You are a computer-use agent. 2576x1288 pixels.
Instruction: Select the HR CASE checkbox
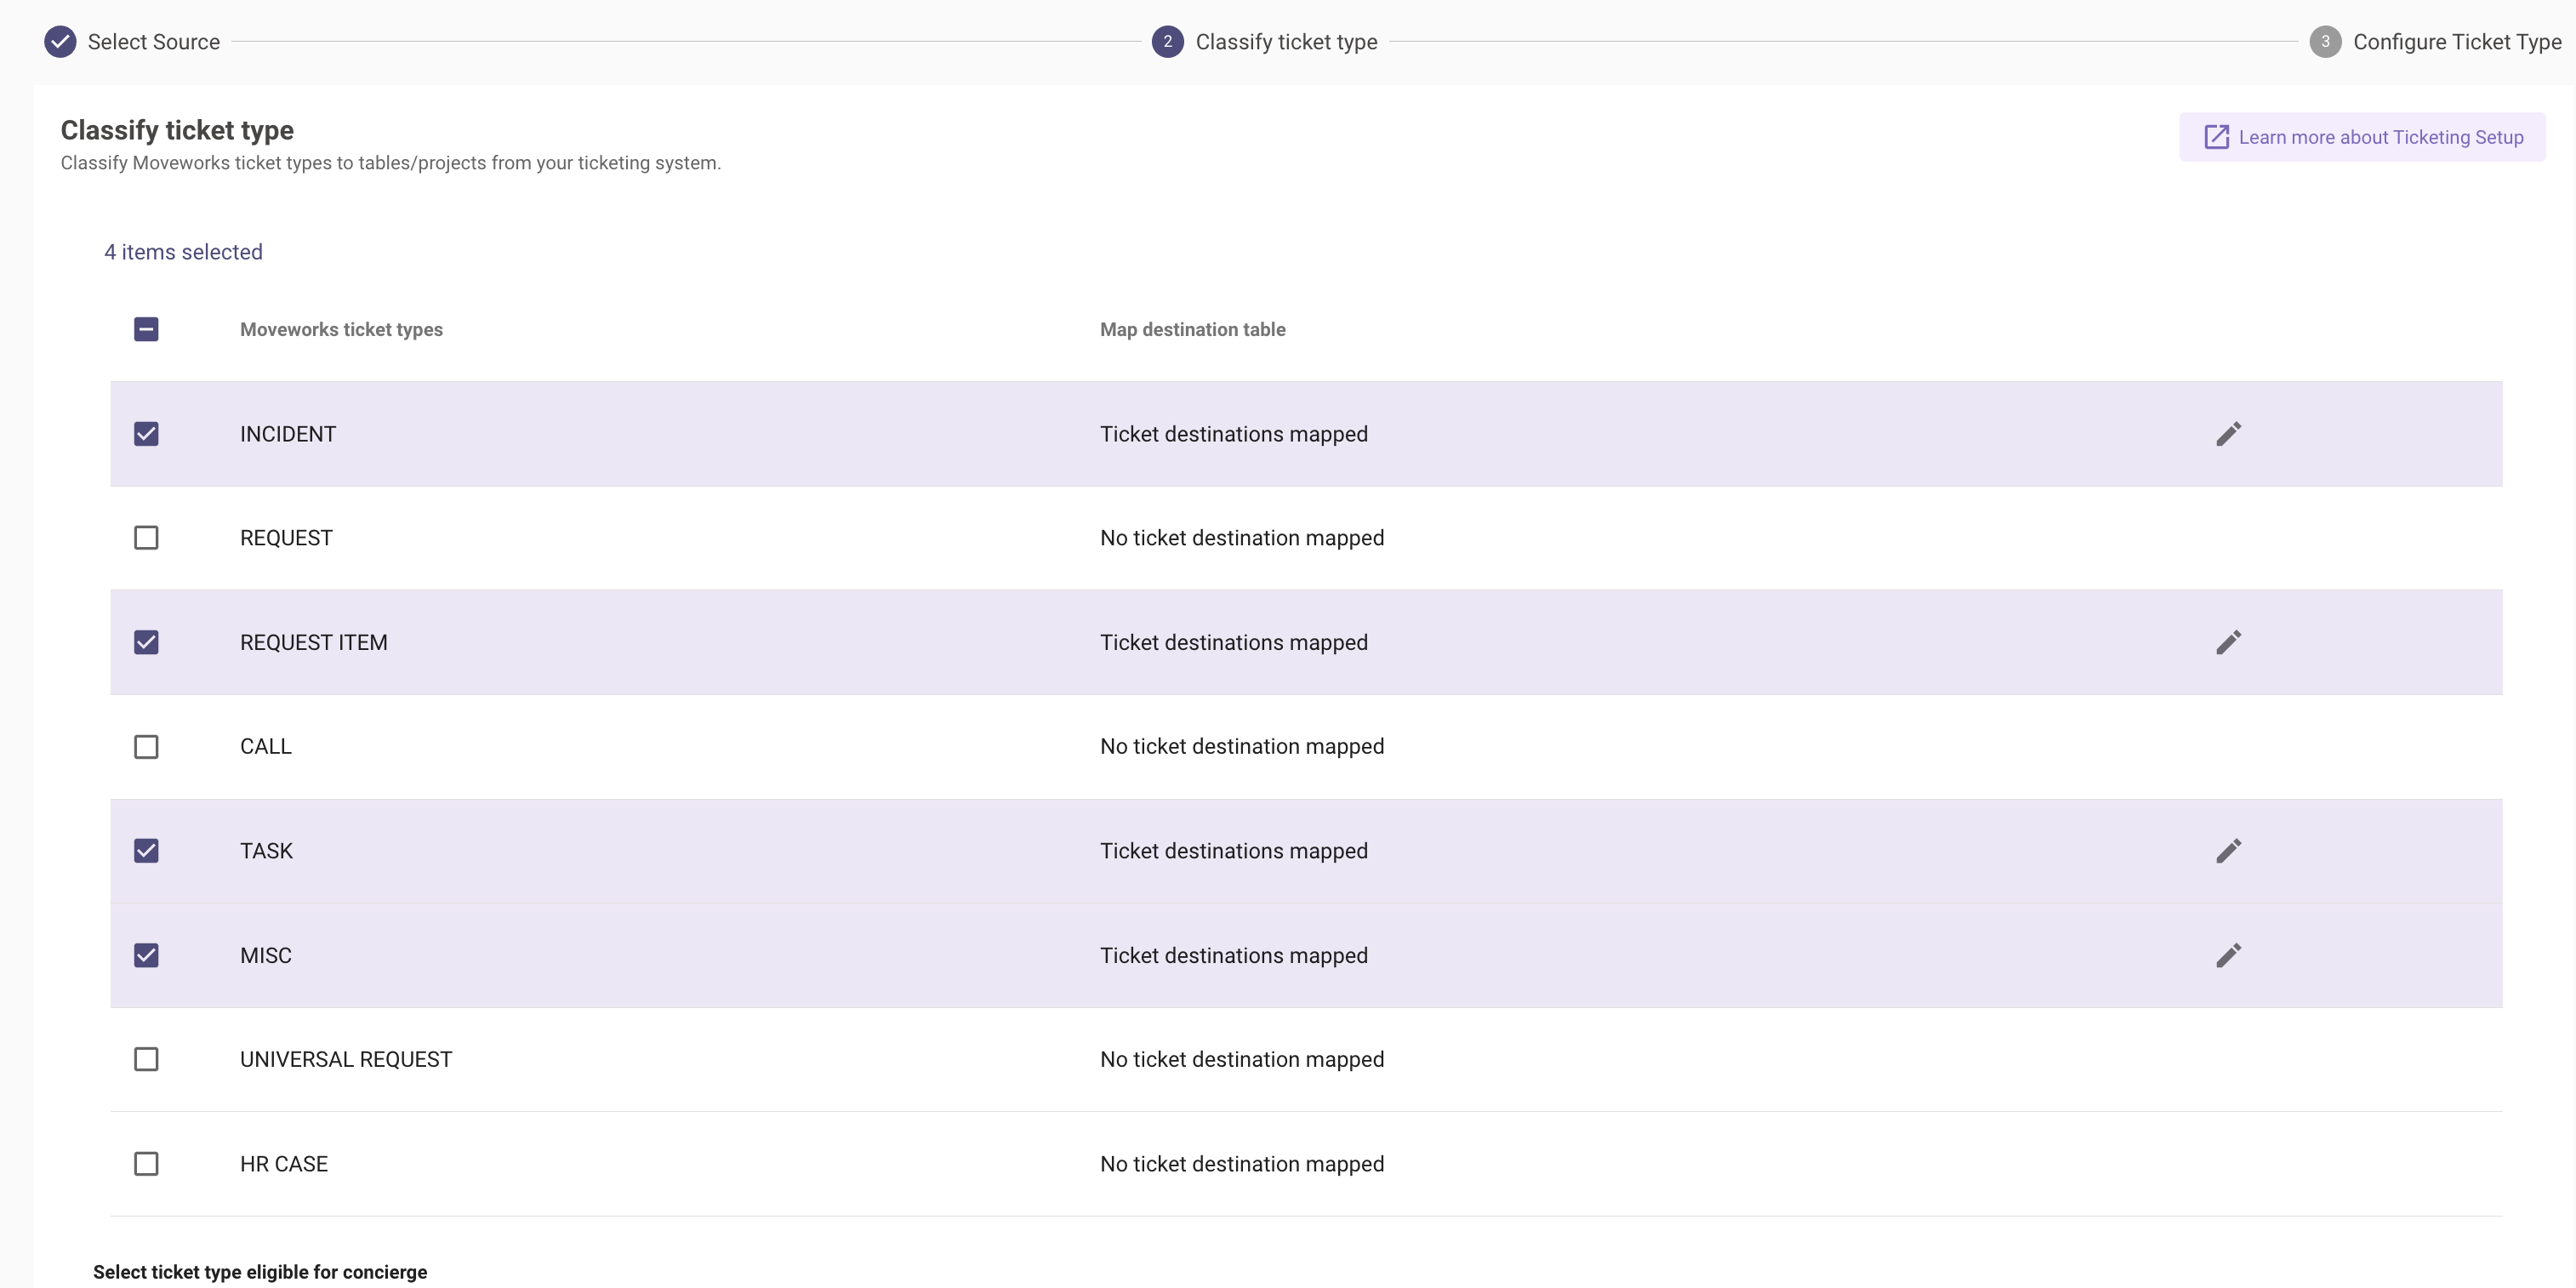pyautogui.click(x=146, y=1164)
